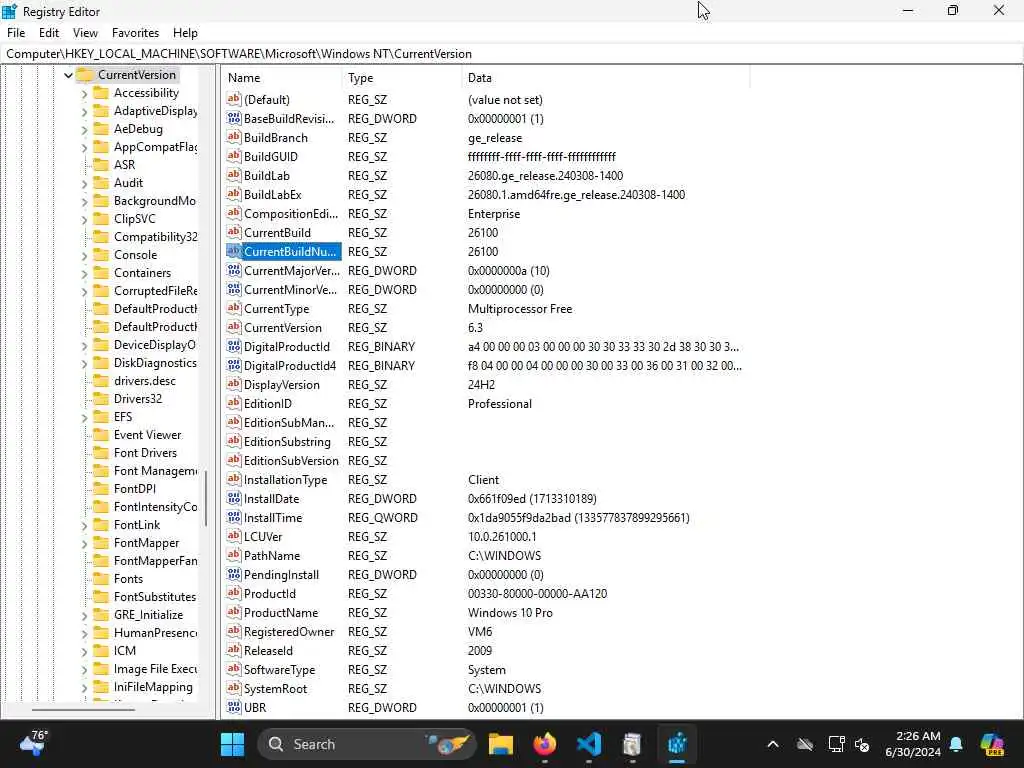Open the weather widget on taskbar
The height and width of the screenshot is (768, 1024).
tap(34, 744)
